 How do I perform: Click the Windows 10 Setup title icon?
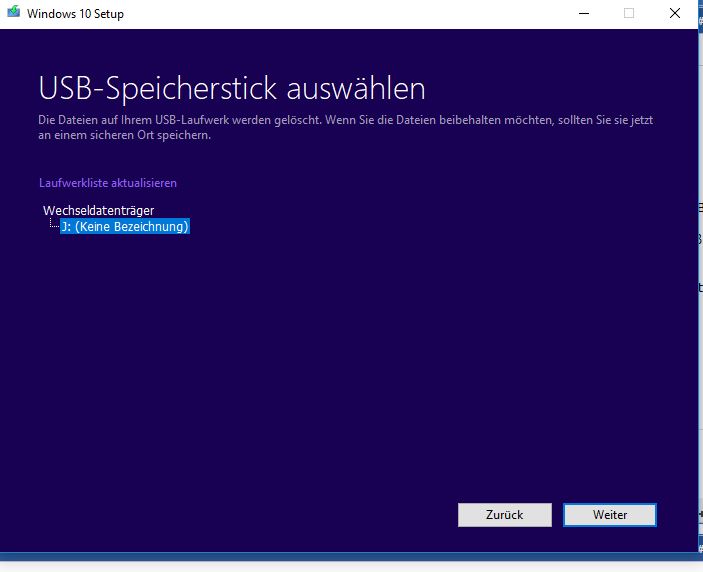14,12
